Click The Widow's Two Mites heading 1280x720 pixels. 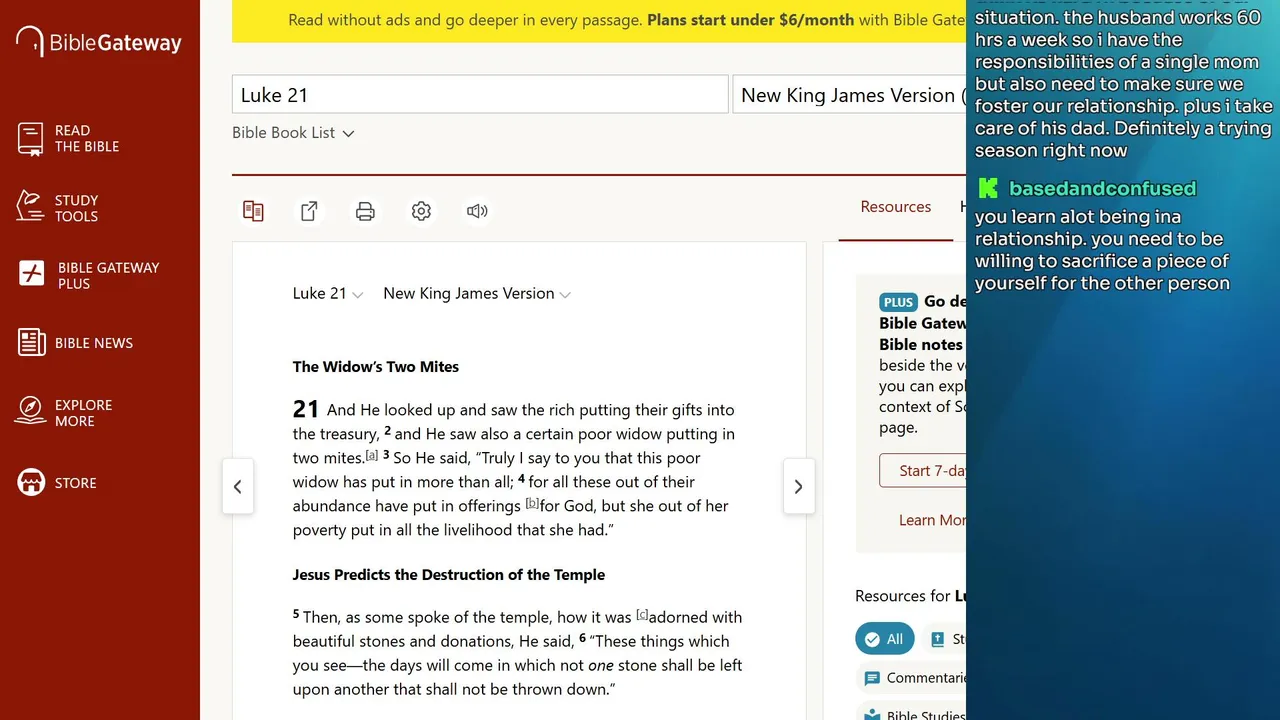tap(376, 367)
